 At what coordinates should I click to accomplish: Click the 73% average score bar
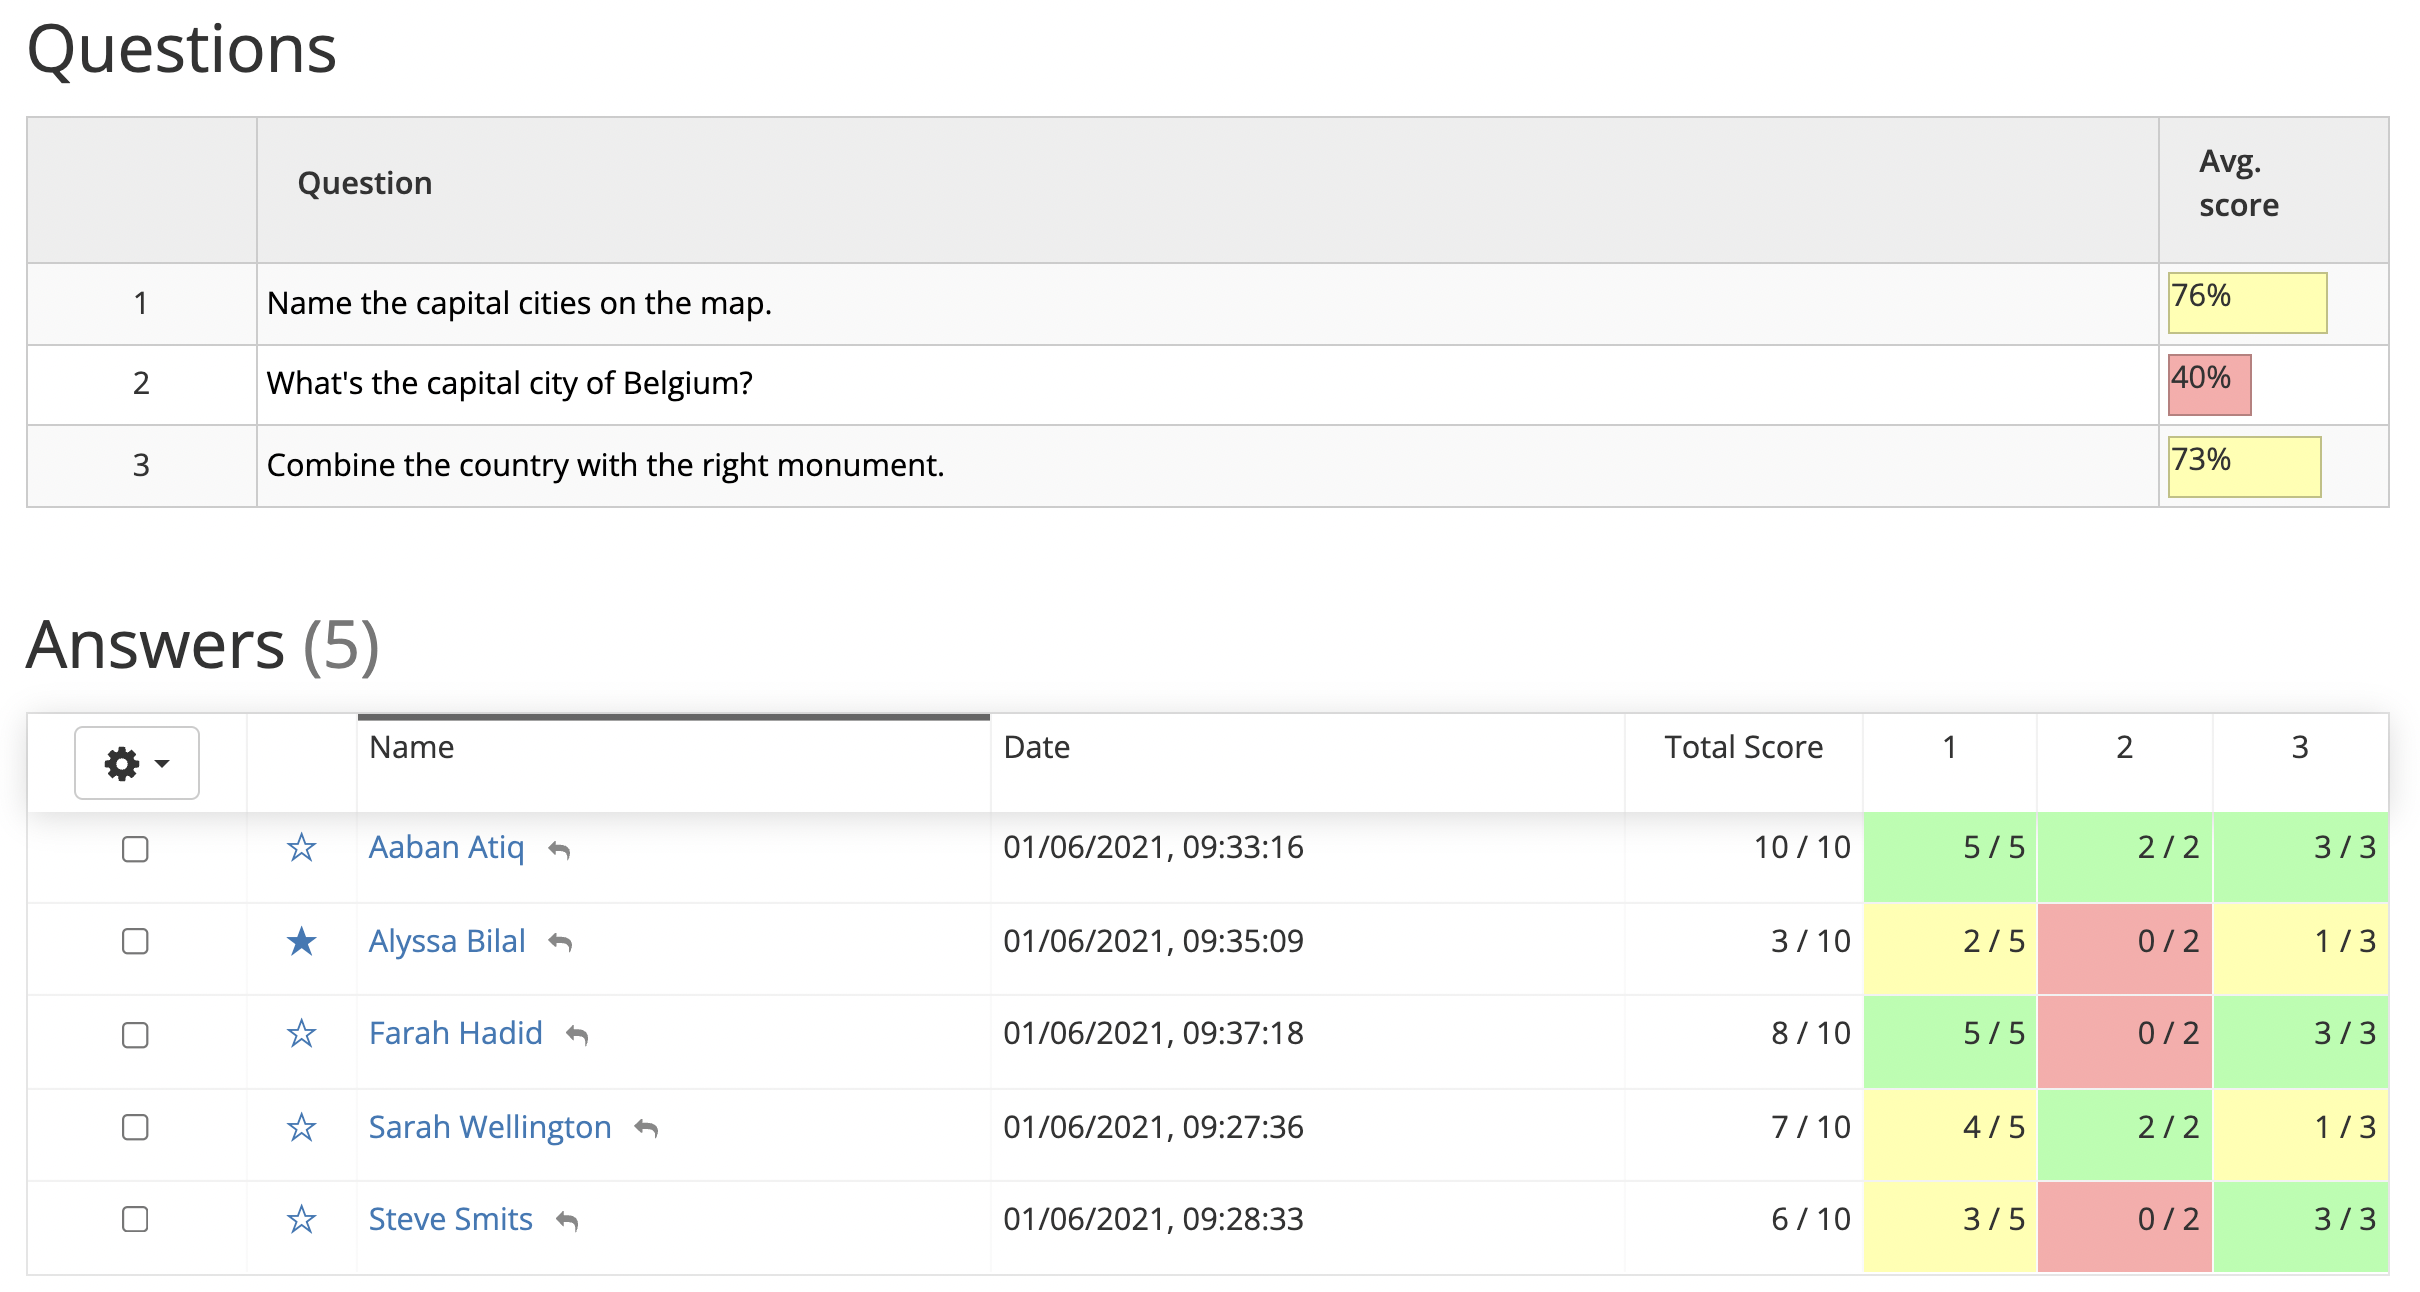click(2244, 466)
